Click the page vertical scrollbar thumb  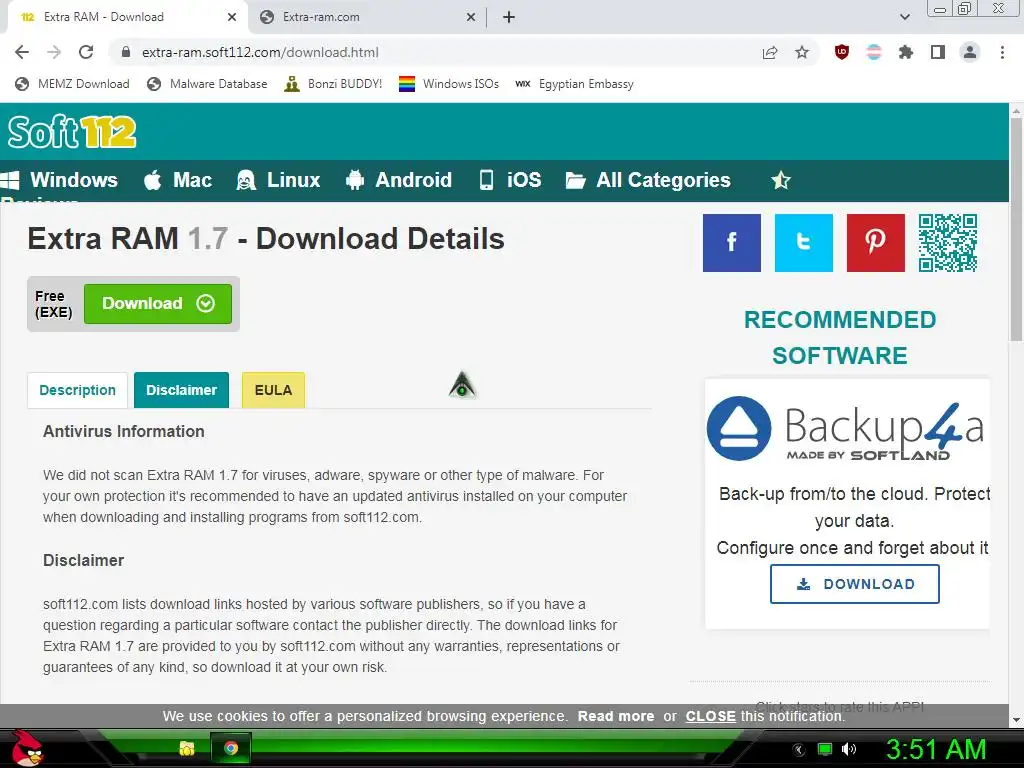coord(1016,229)
